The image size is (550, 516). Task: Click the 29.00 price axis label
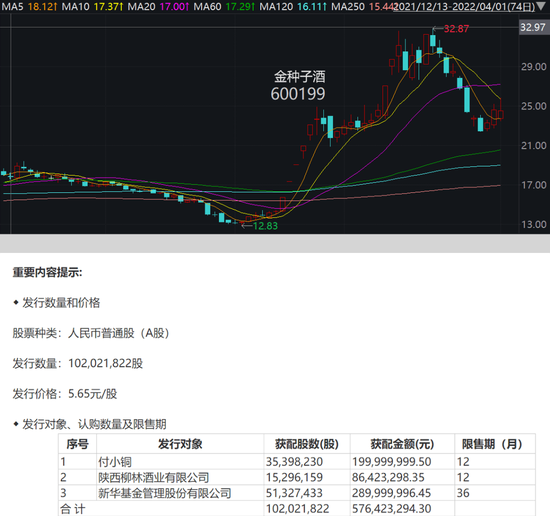click(x=534, y=67)
